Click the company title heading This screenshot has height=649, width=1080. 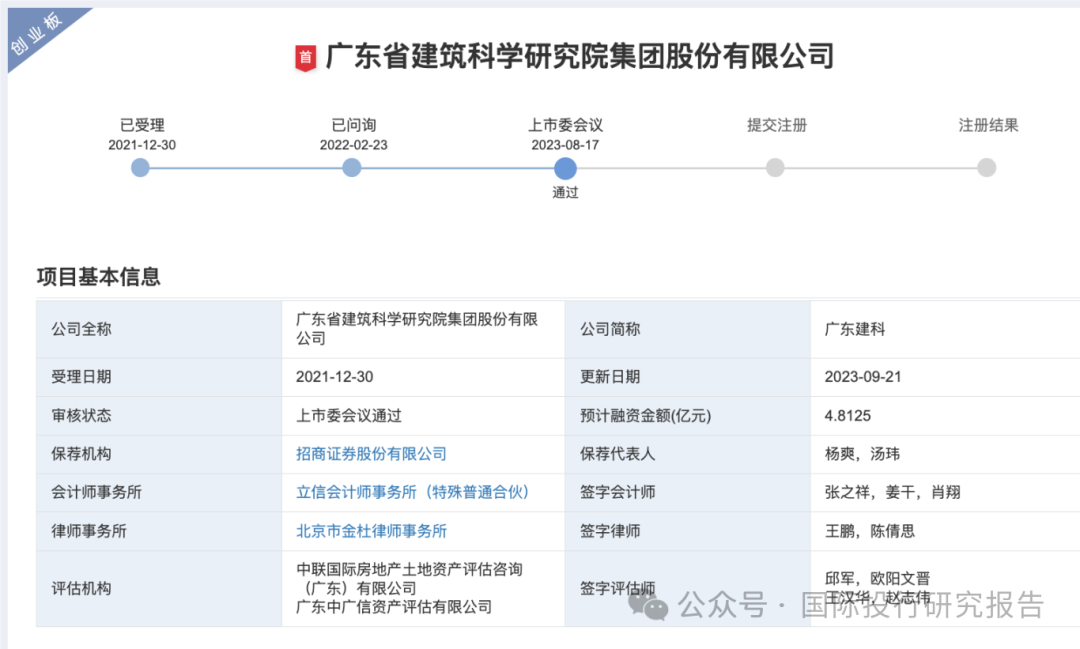[x=579, y=56]
